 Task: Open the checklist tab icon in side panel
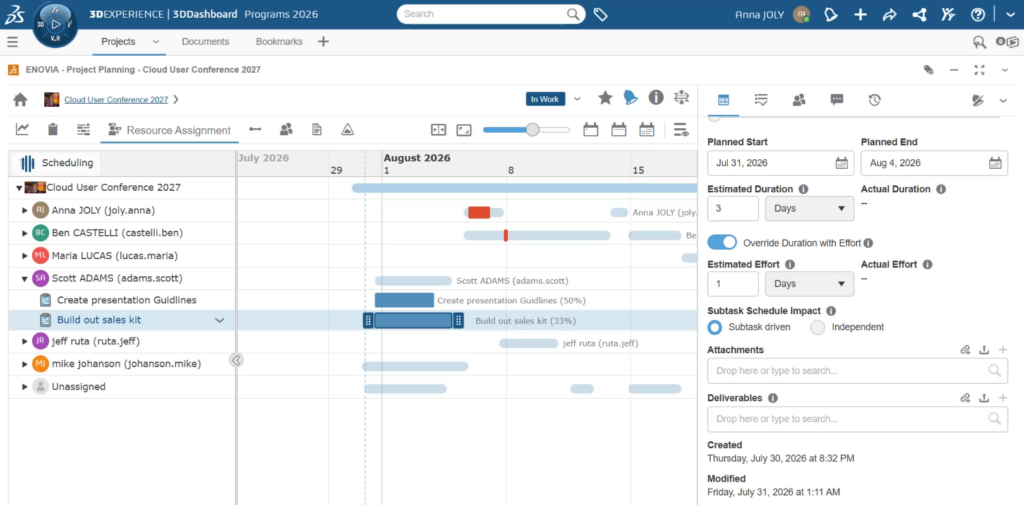[x=761, y=99]
